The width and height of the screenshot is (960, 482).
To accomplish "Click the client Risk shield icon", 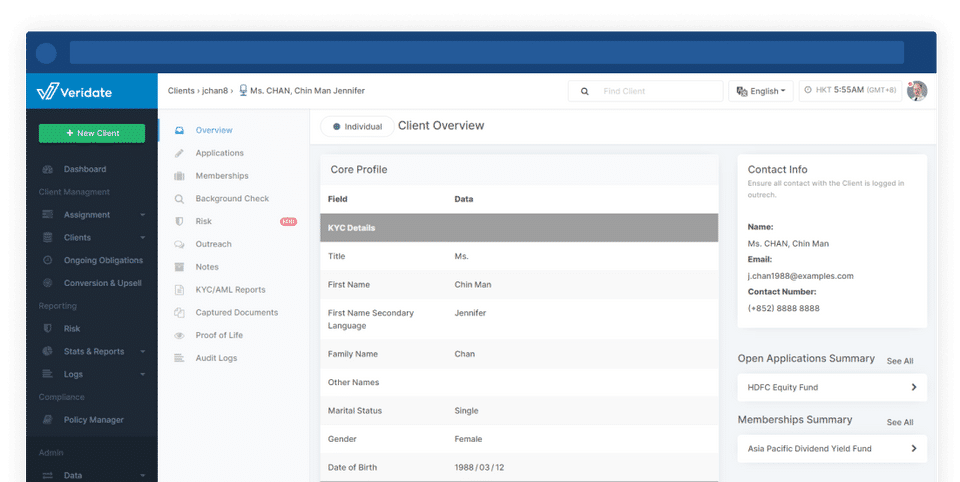I will click(x=179, y=221).
